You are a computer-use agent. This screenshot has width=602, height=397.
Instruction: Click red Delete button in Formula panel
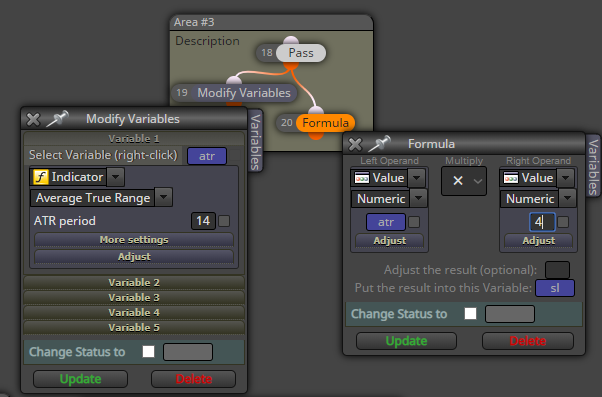pos(528,341)
